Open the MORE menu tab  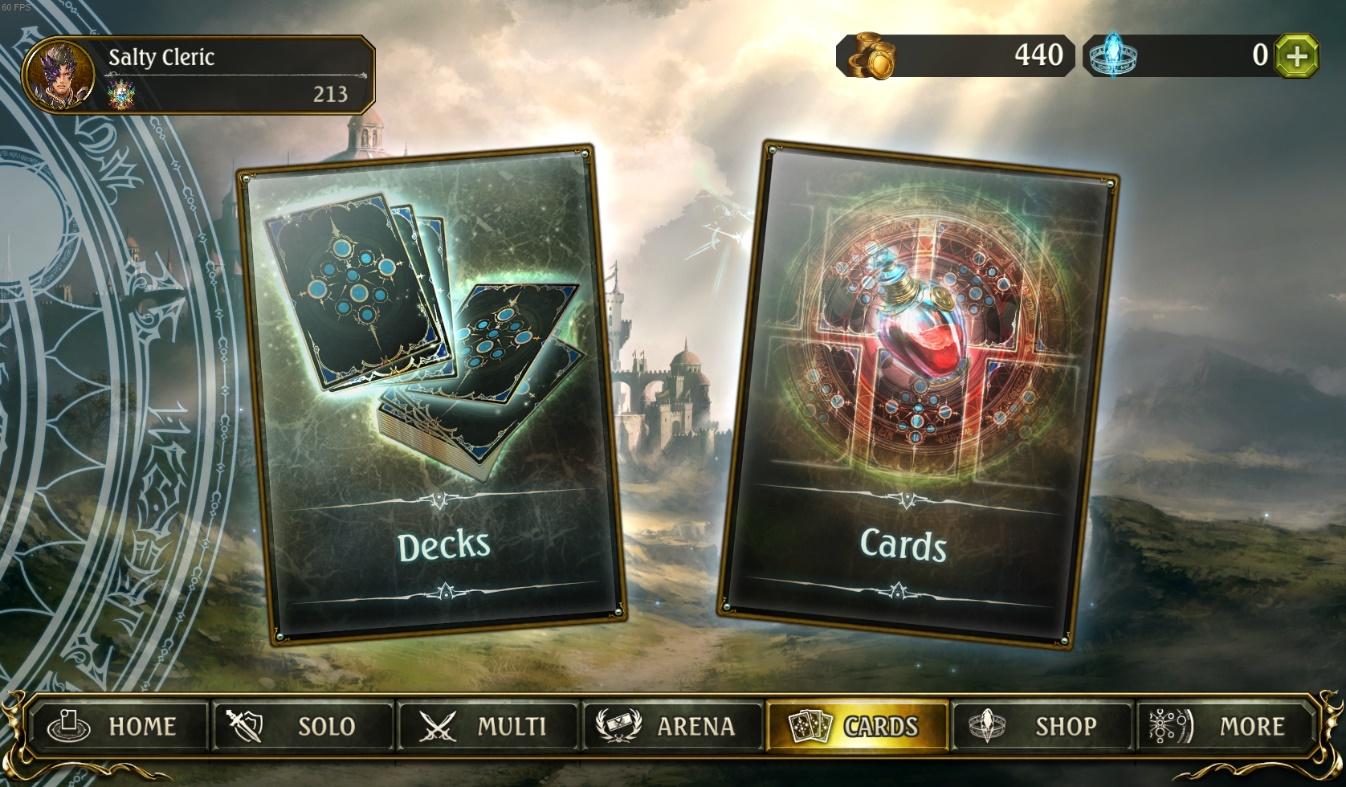click(x=1226, y=726)
